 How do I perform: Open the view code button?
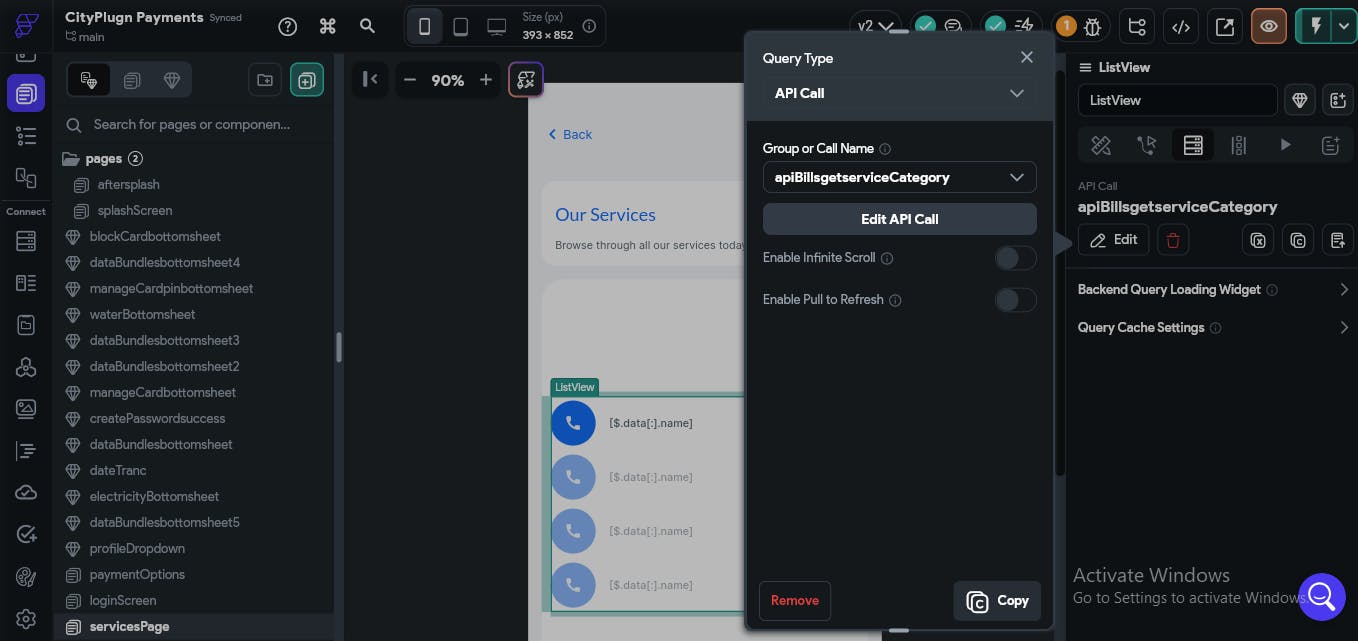point(1180,27)
